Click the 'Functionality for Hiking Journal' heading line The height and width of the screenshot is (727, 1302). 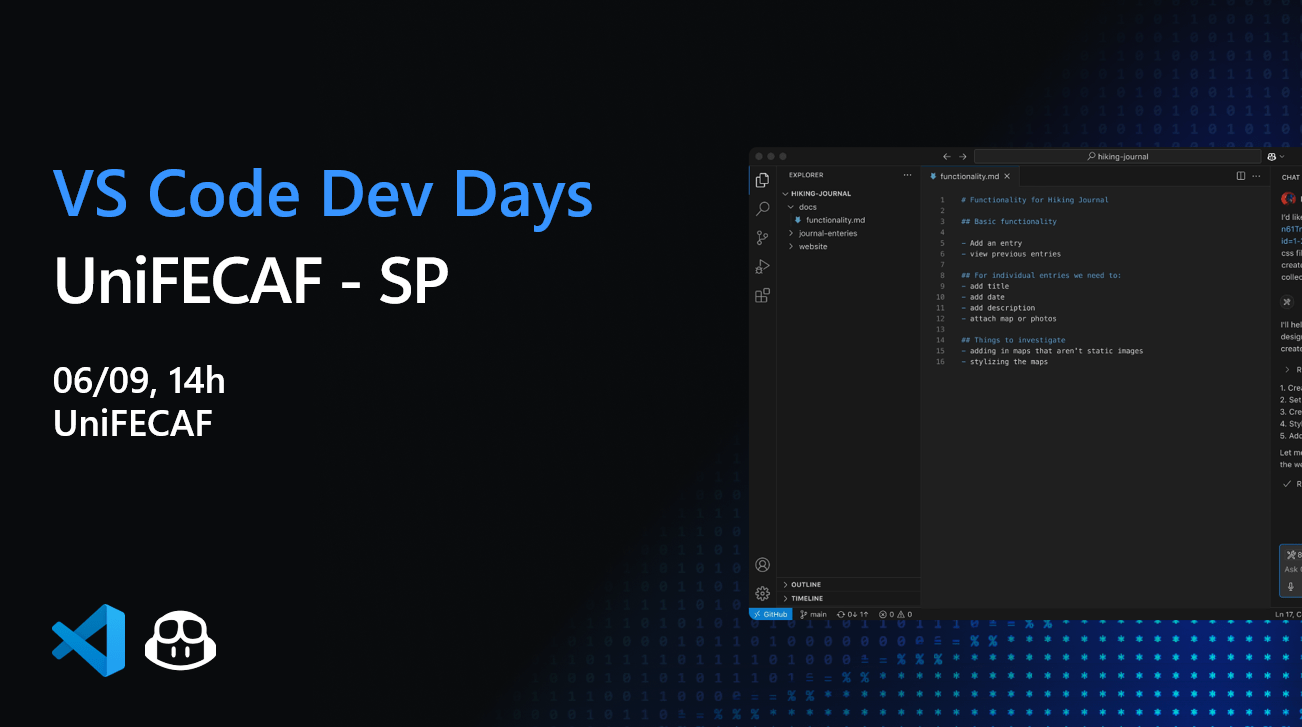tap(1035, 200)
